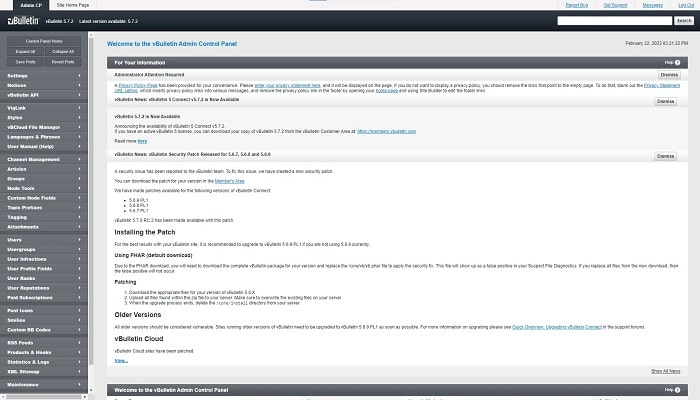The height and width of the screenshot is (400, 700).
Task: Expand the Articles sidebar section
Action: click(x=44, y=169)
